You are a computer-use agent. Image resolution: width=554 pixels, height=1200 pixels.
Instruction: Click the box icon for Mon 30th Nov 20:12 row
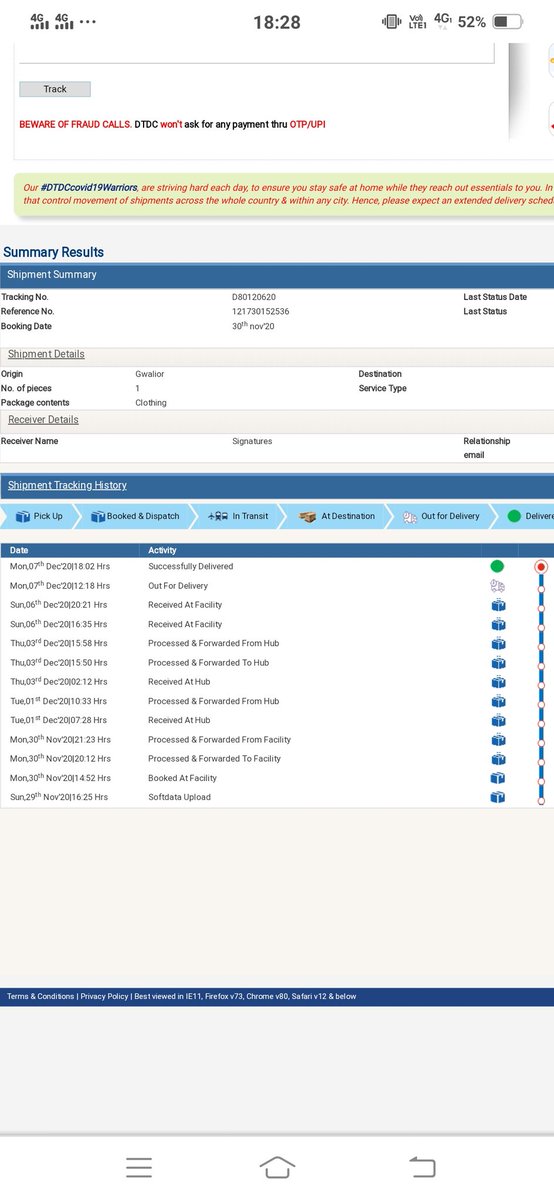point(498,759)
